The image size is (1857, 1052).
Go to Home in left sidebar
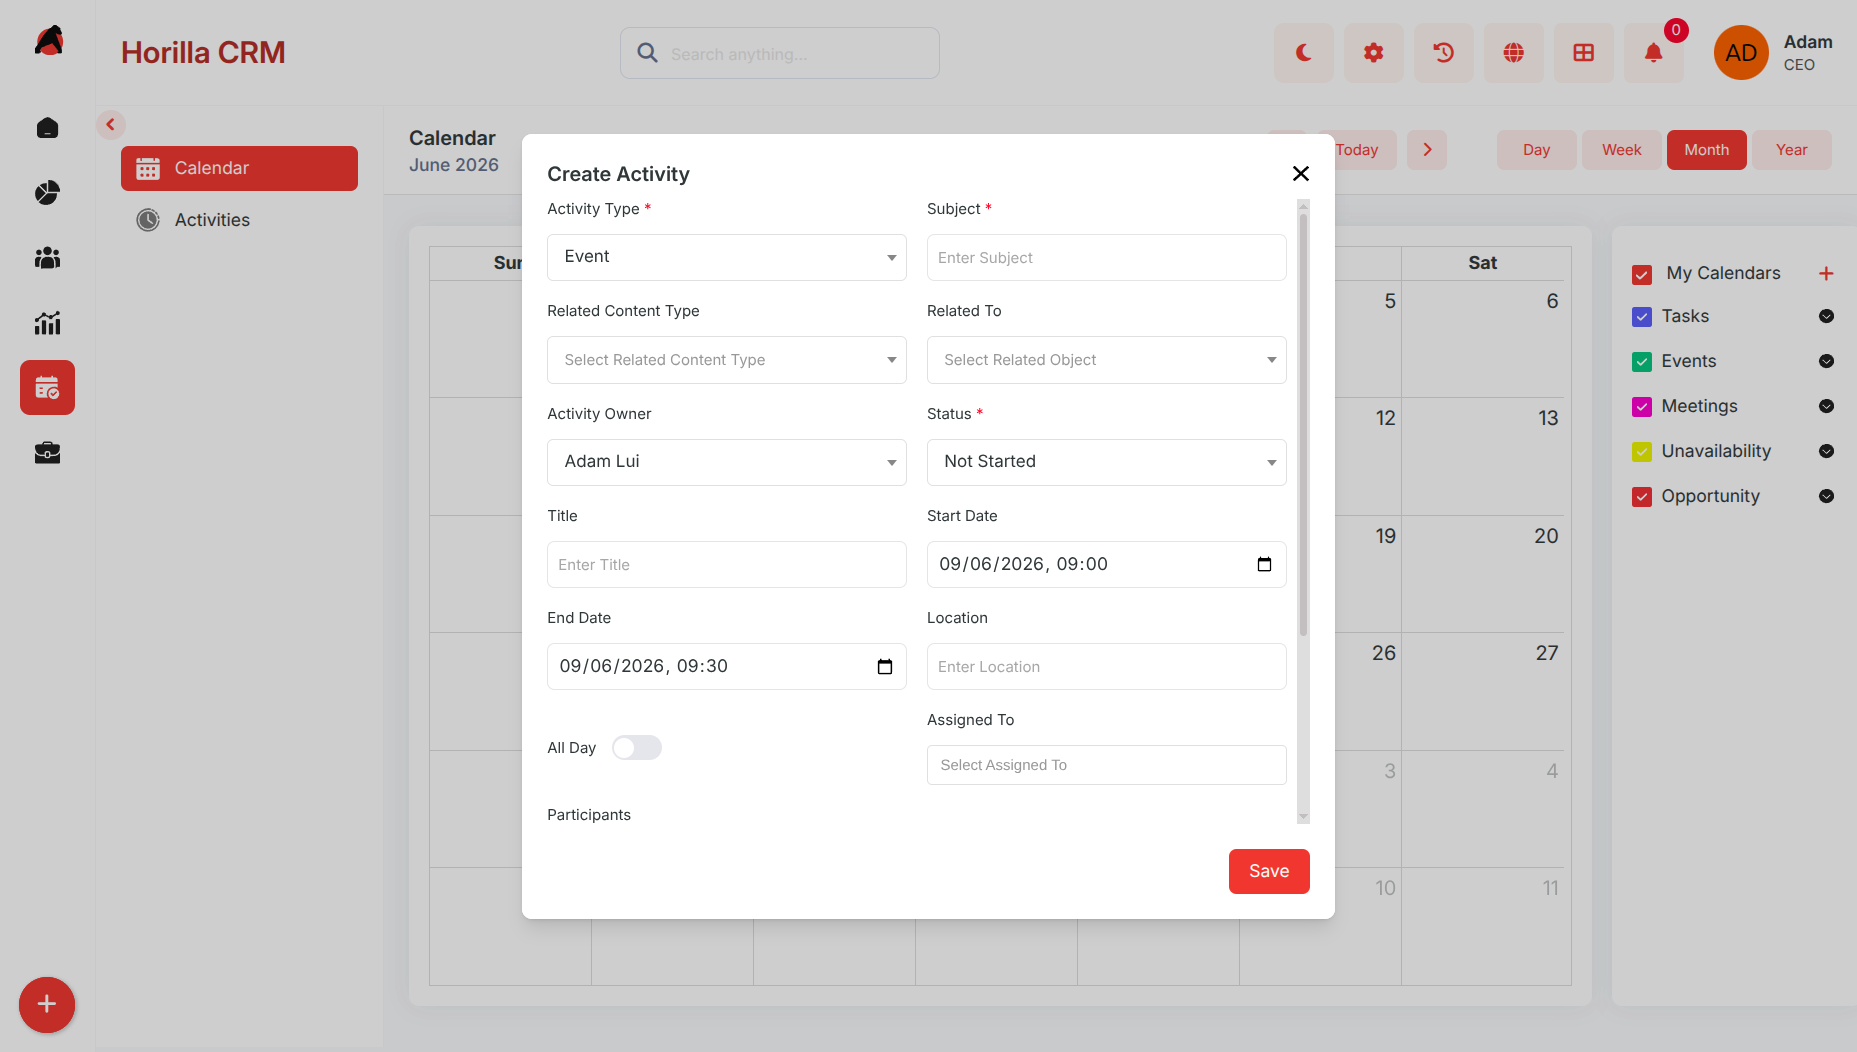coord(47,128)
